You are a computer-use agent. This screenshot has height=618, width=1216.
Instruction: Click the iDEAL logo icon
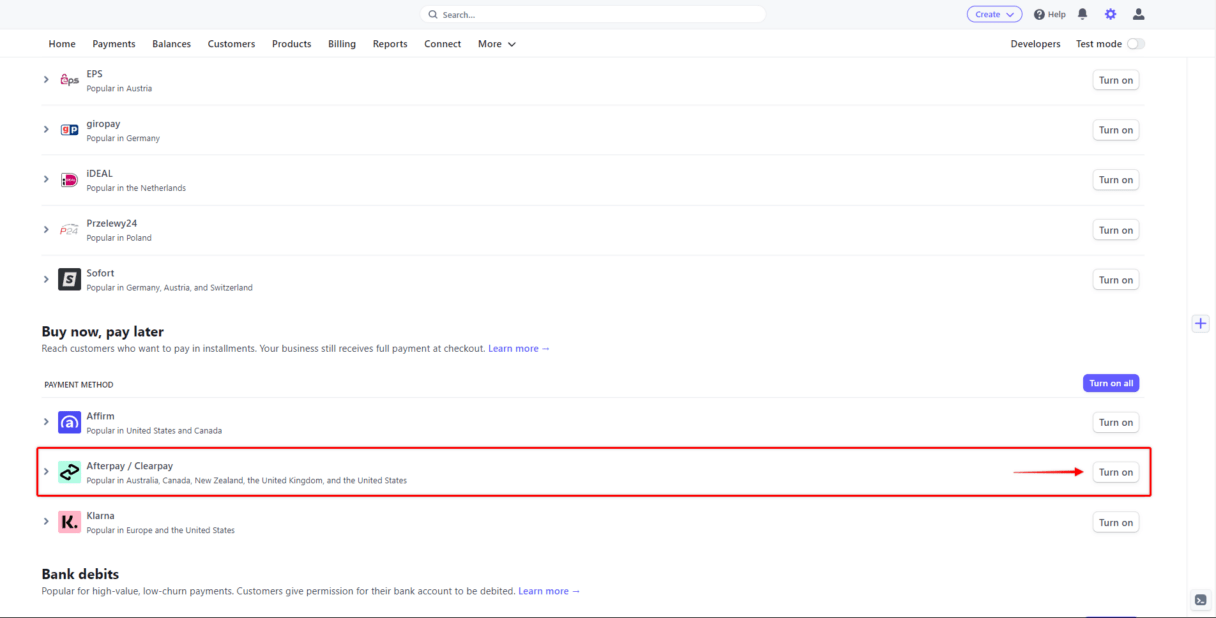[69, 180]
